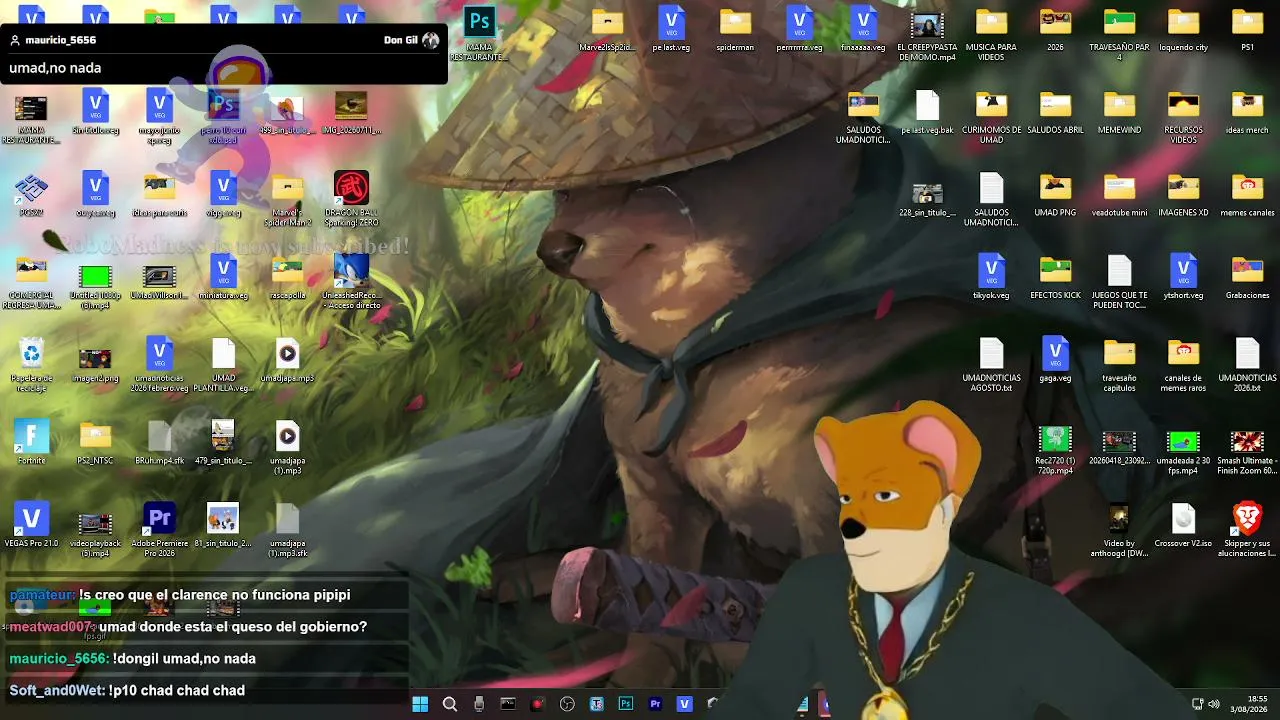
Task: Select the MEMEWIND folder
Action: 1119,111
